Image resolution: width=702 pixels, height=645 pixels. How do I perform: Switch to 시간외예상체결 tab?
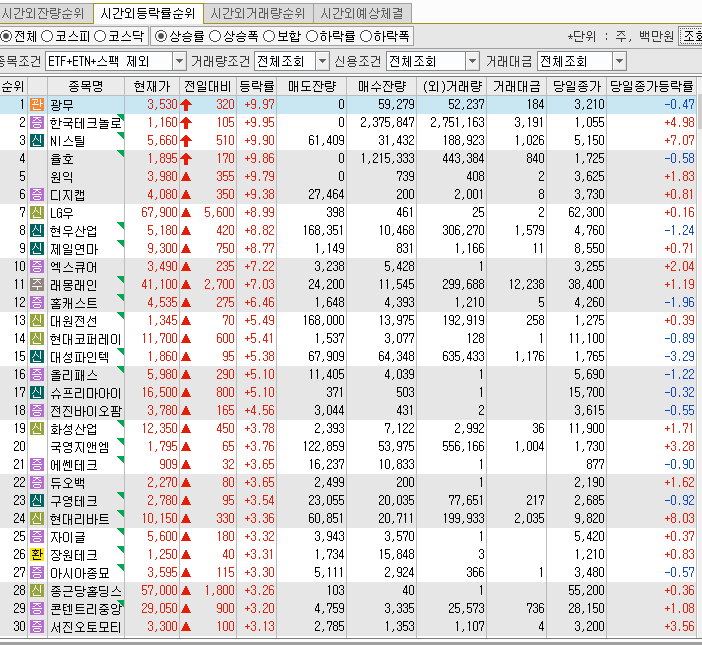click(x=362, y=13)
